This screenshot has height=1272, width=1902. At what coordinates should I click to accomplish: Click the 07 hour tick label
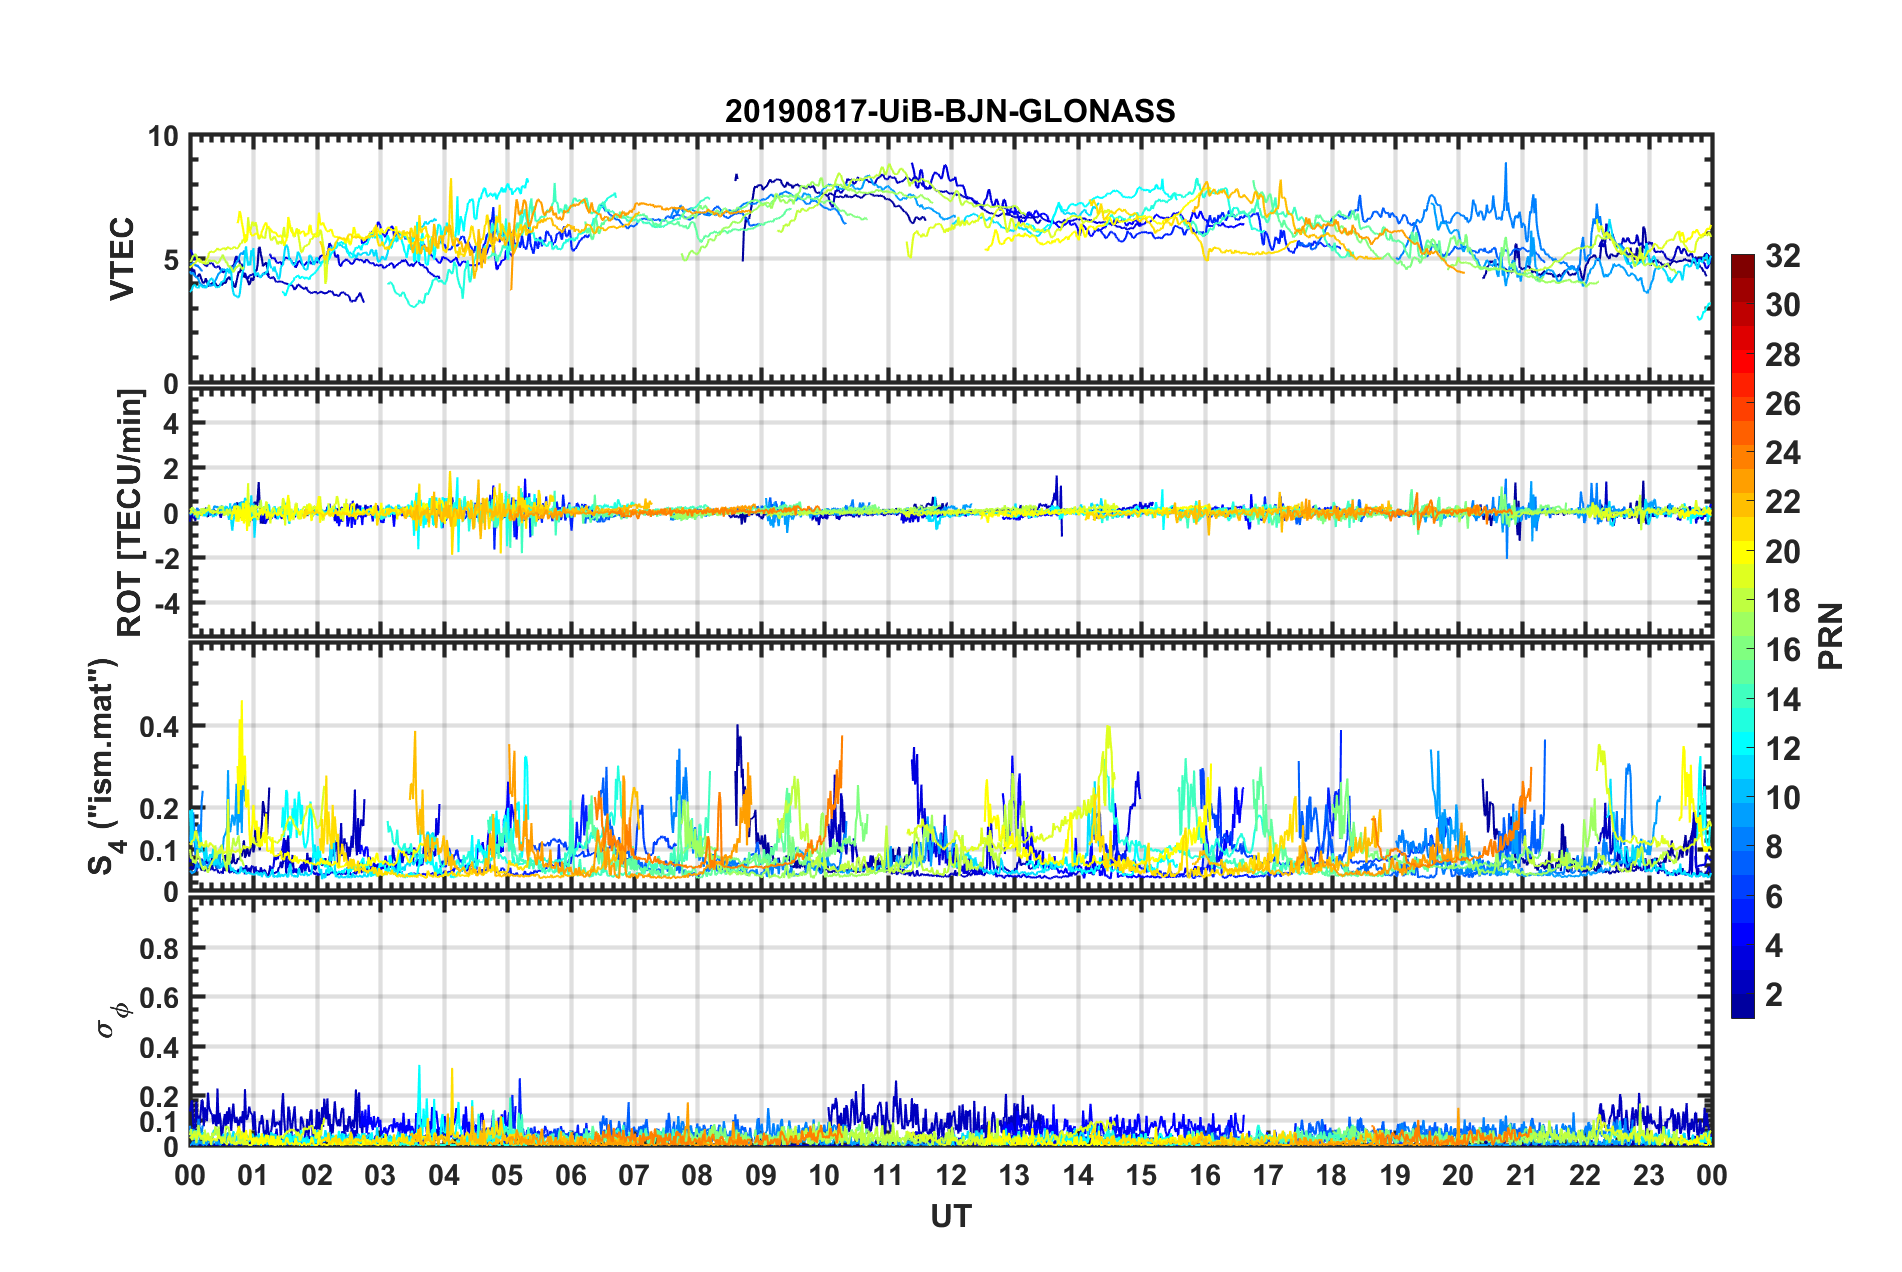pos(634,1175)
